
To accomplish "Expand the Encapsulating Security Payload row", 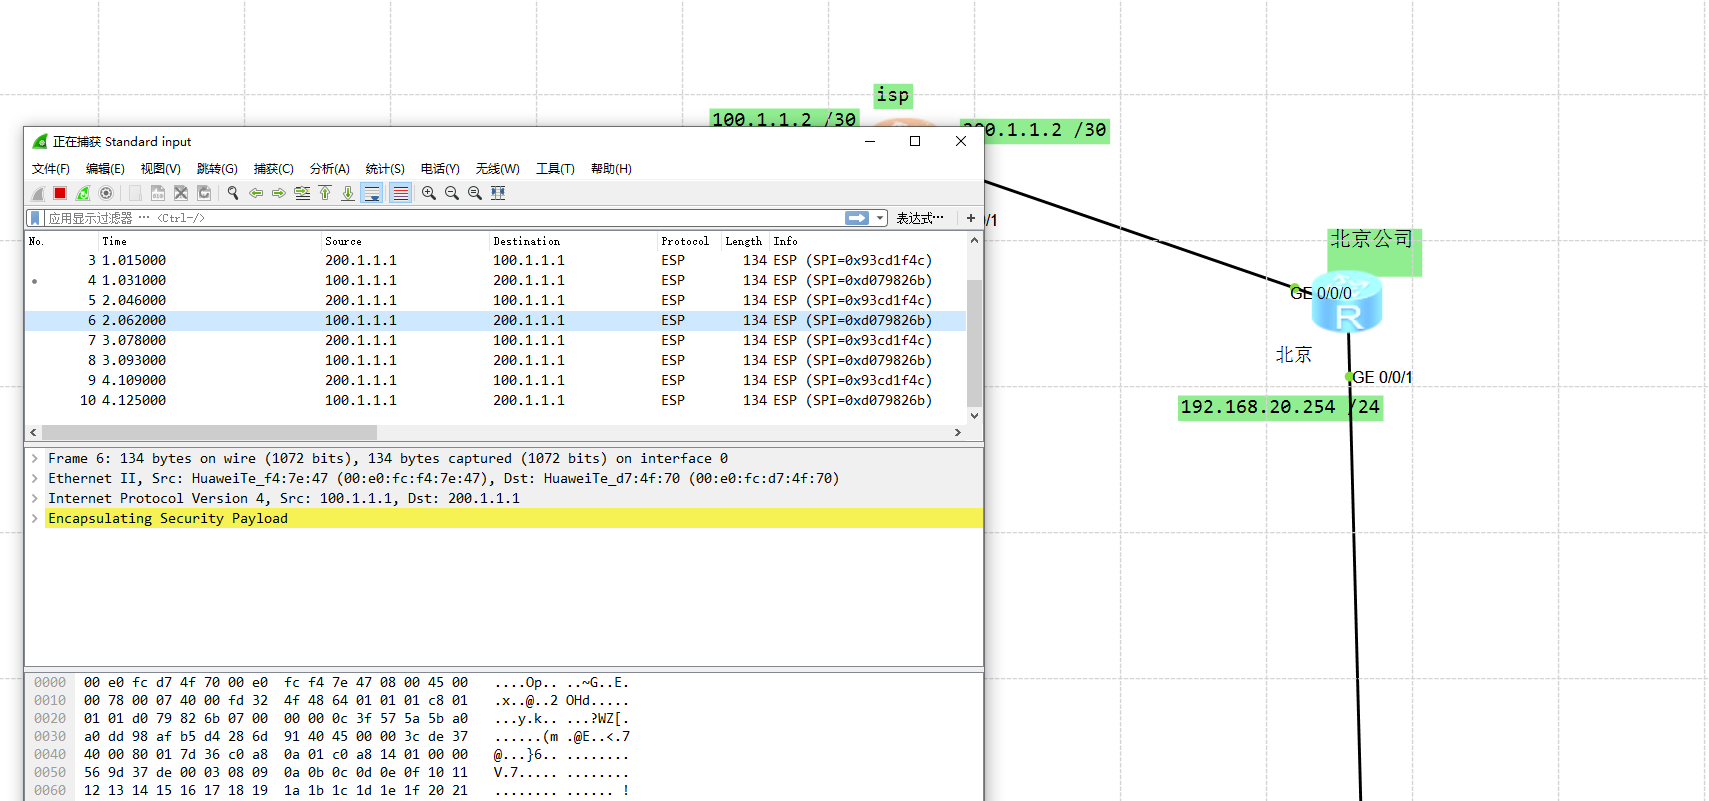I will [35, 518].
